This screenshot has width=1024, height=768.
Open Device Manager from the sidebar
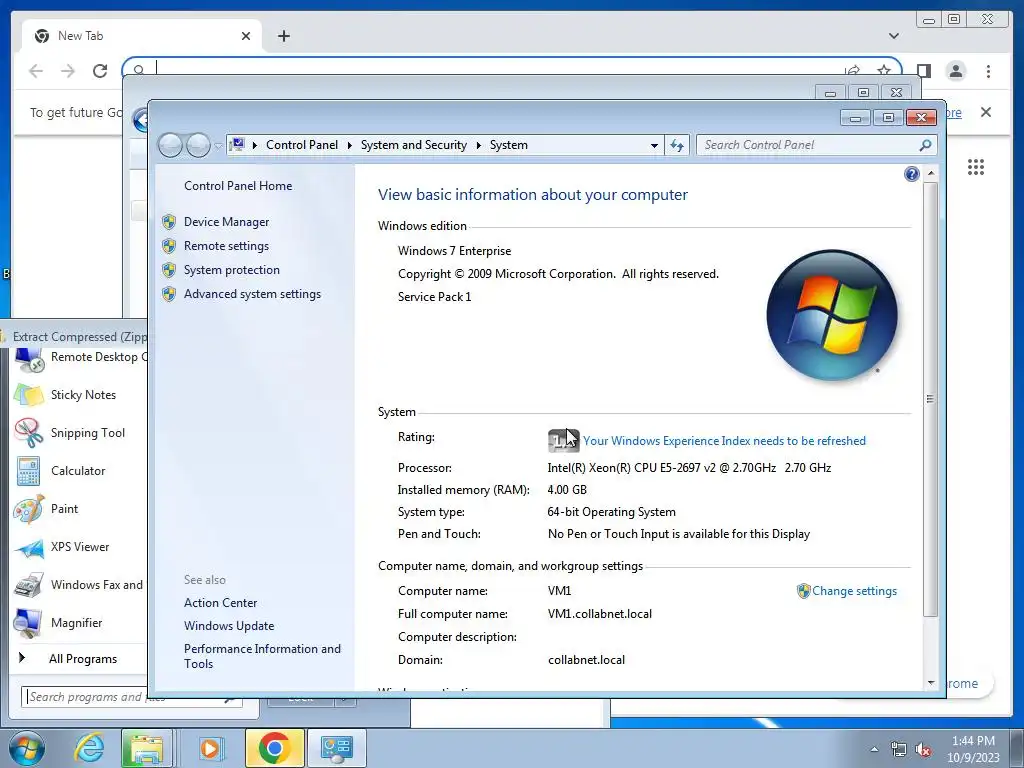pyautogui.click(x=226, y=222)
